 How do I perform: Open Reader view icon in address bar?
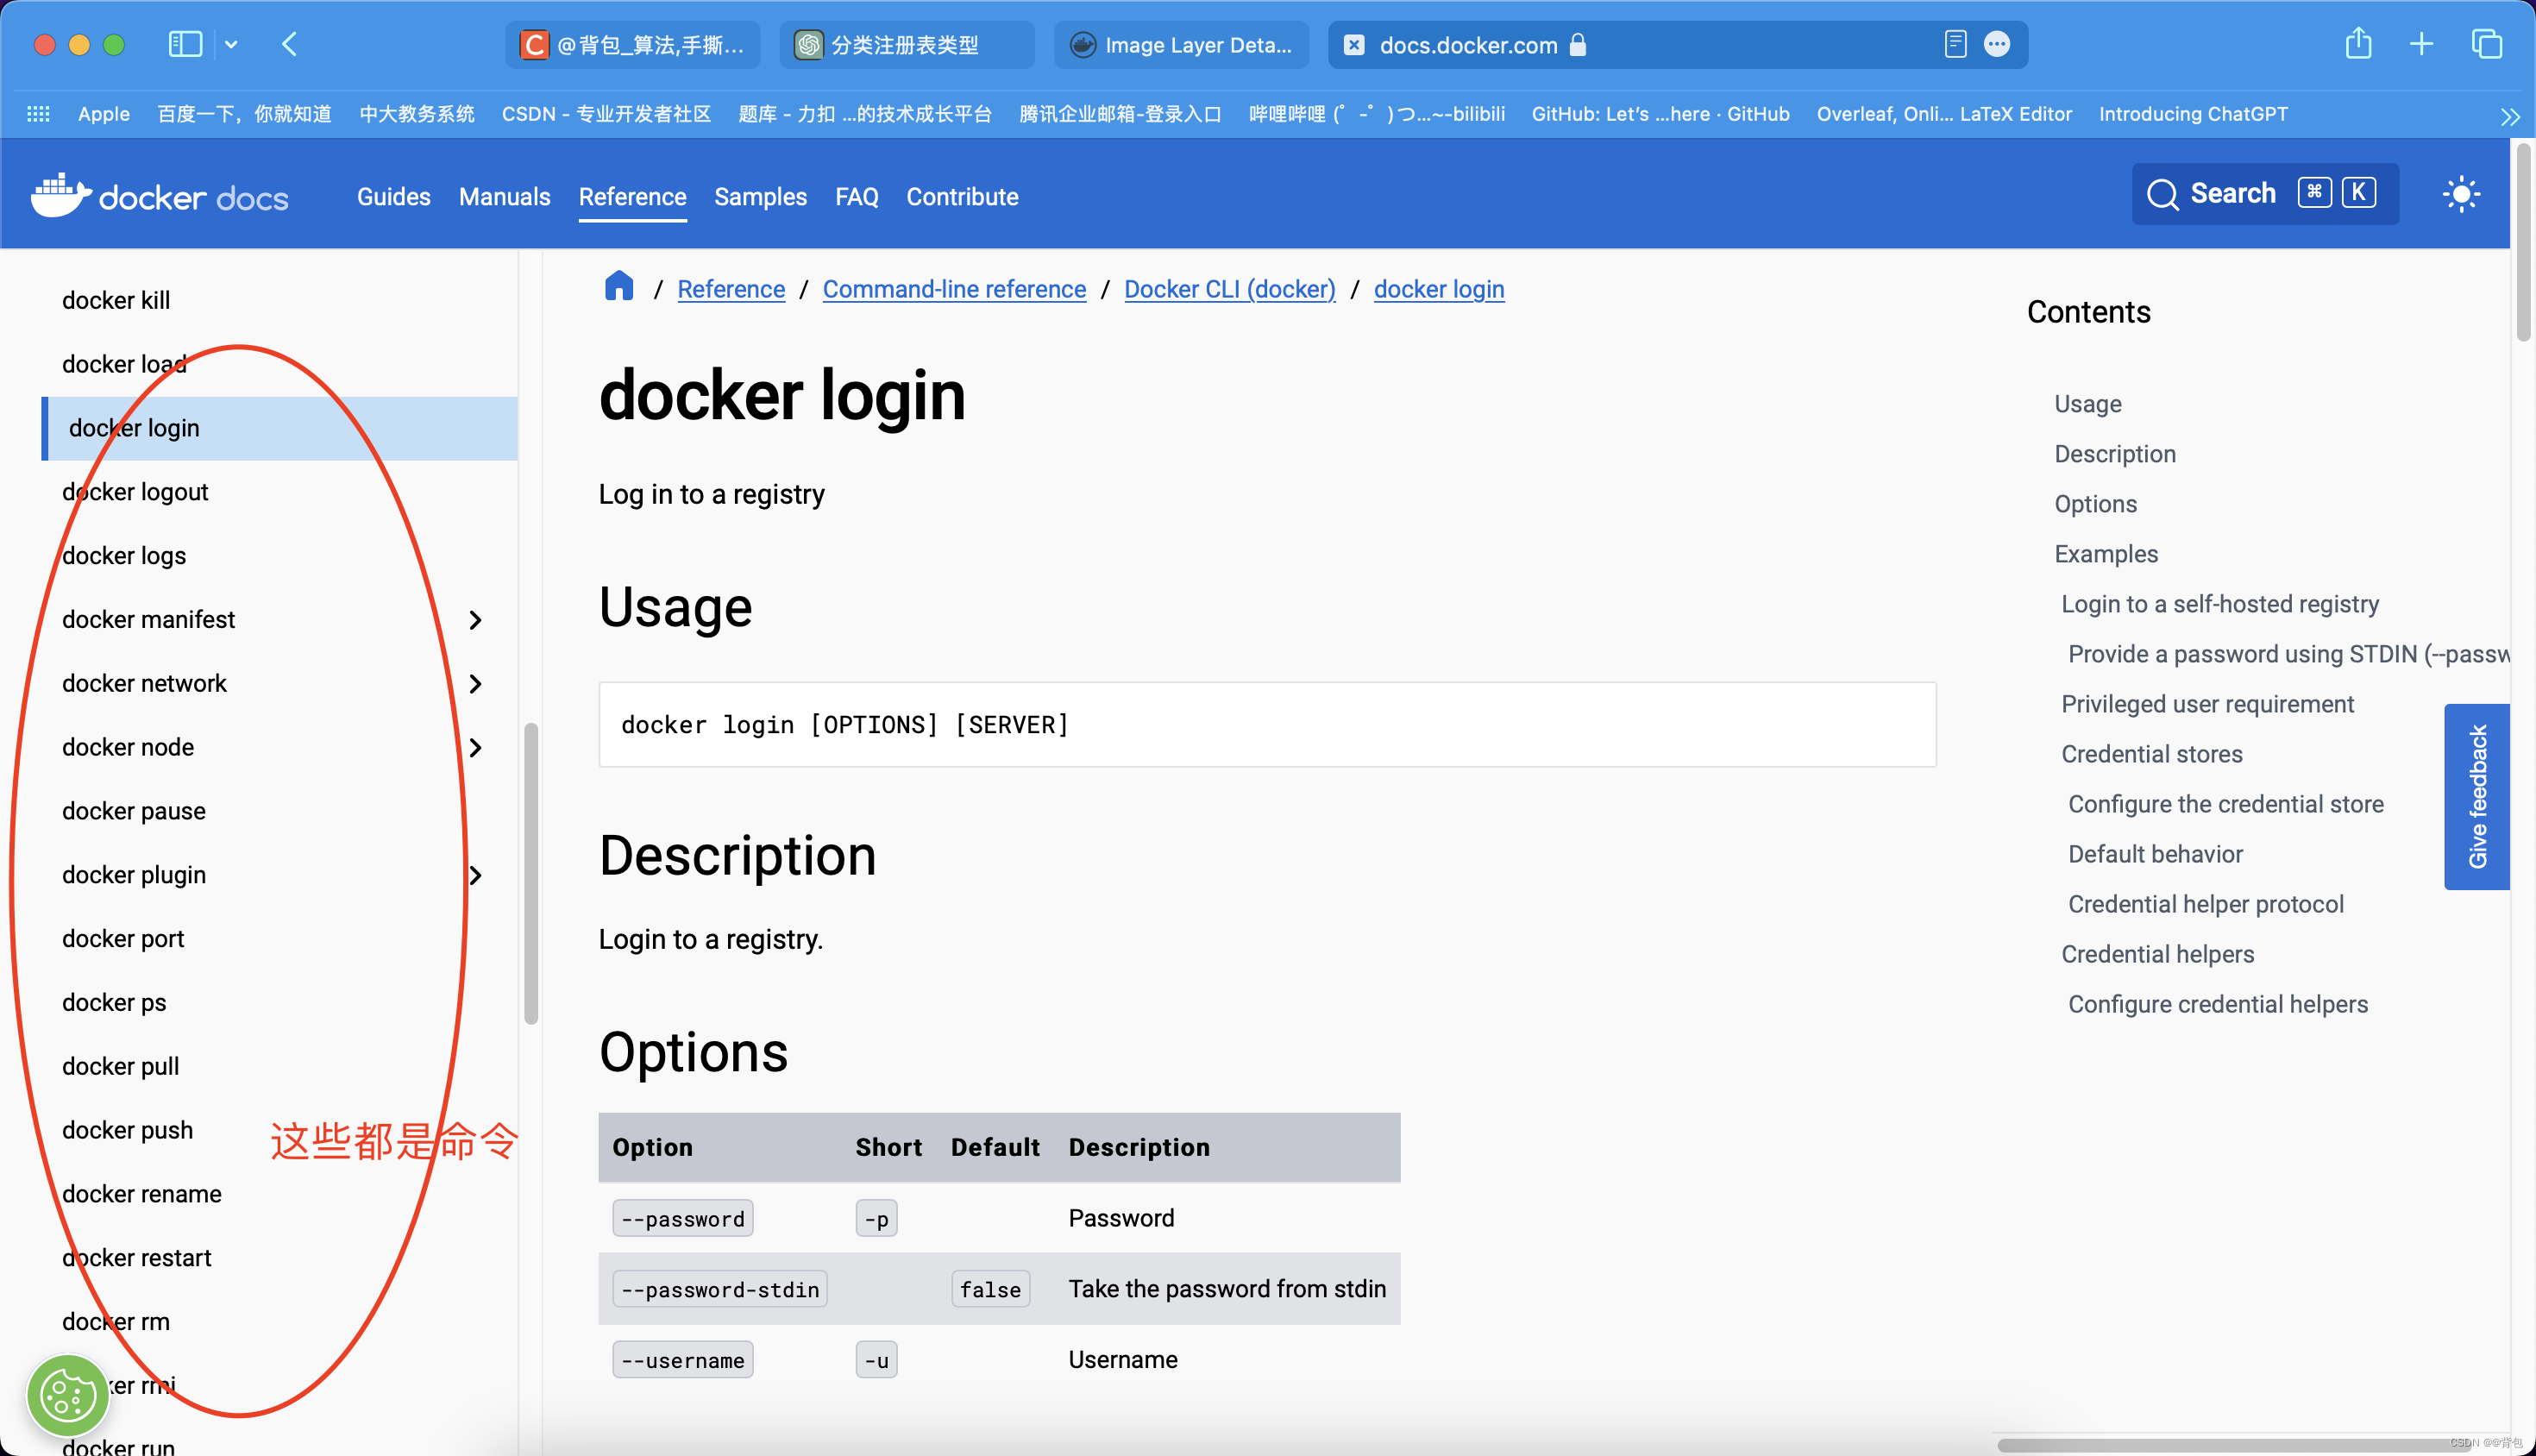click(x=1955, y=44)
